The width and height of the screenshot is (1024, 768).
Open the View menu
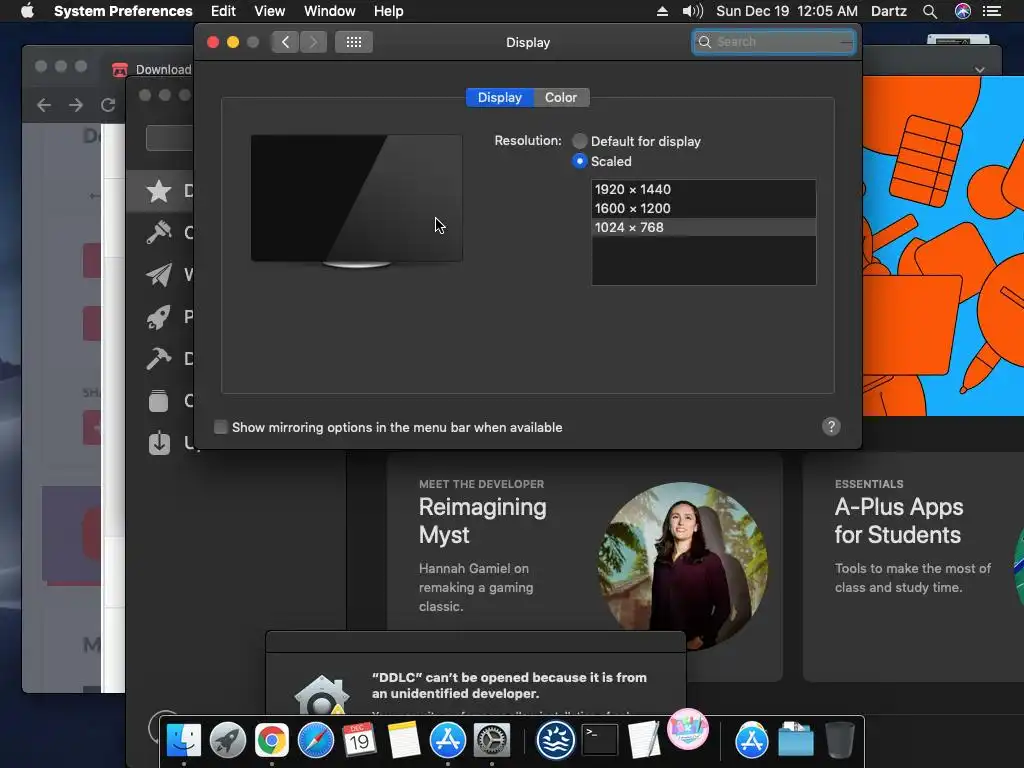click(x=270, y=11)
